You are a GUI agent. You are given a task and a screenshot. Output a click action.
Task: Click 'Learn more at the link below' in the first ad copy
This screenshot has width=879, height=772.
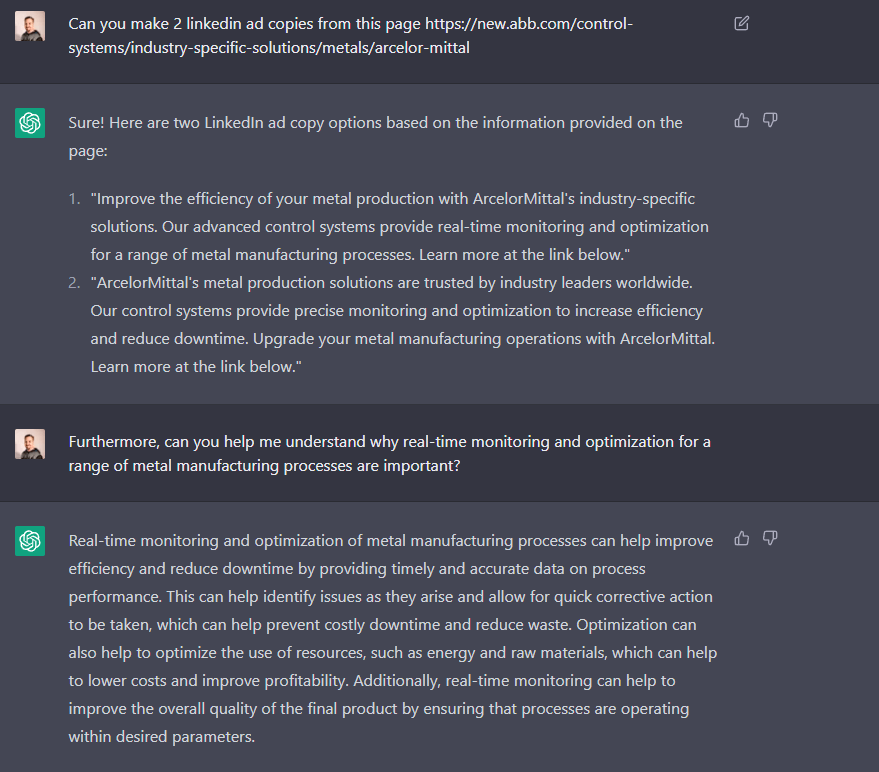coord(525,255)
